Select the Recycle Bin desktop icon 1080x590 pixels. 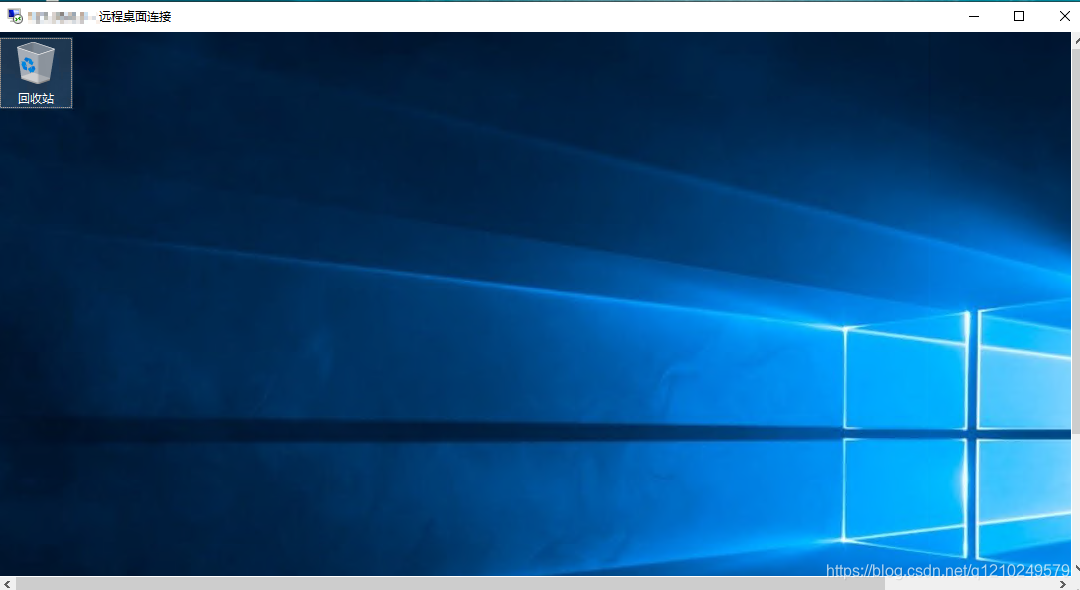(x=36, y=72)
